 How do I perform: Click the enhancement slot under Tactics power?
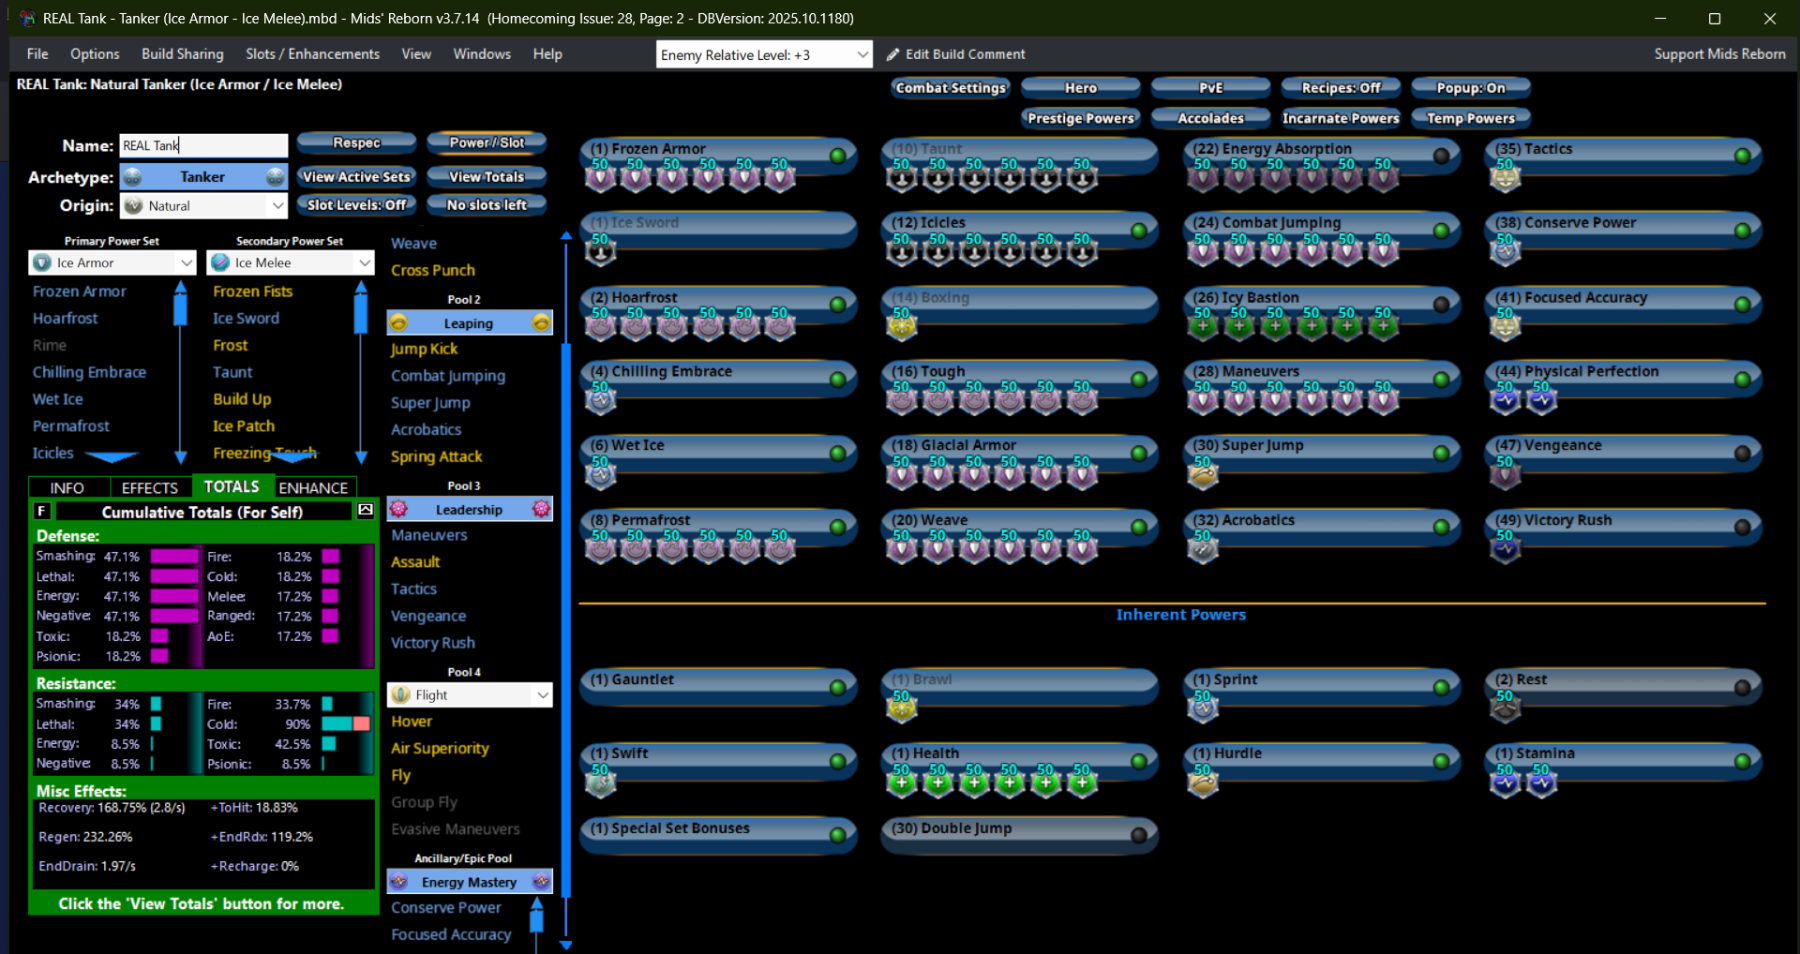pos(1505,178)
